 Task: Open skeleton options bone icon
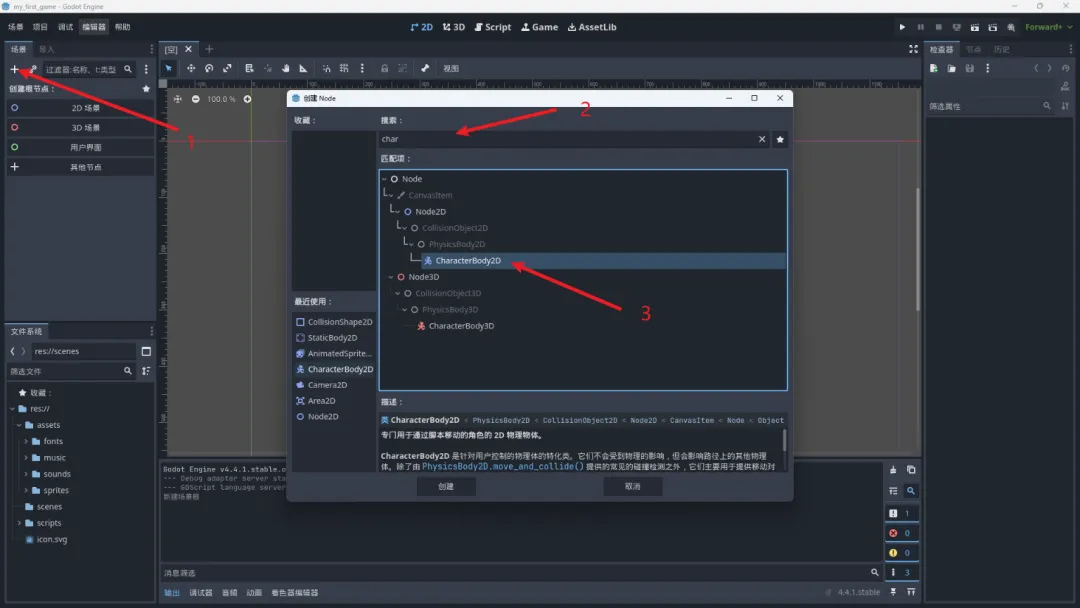pyautogui.click(x=425, y=68)
